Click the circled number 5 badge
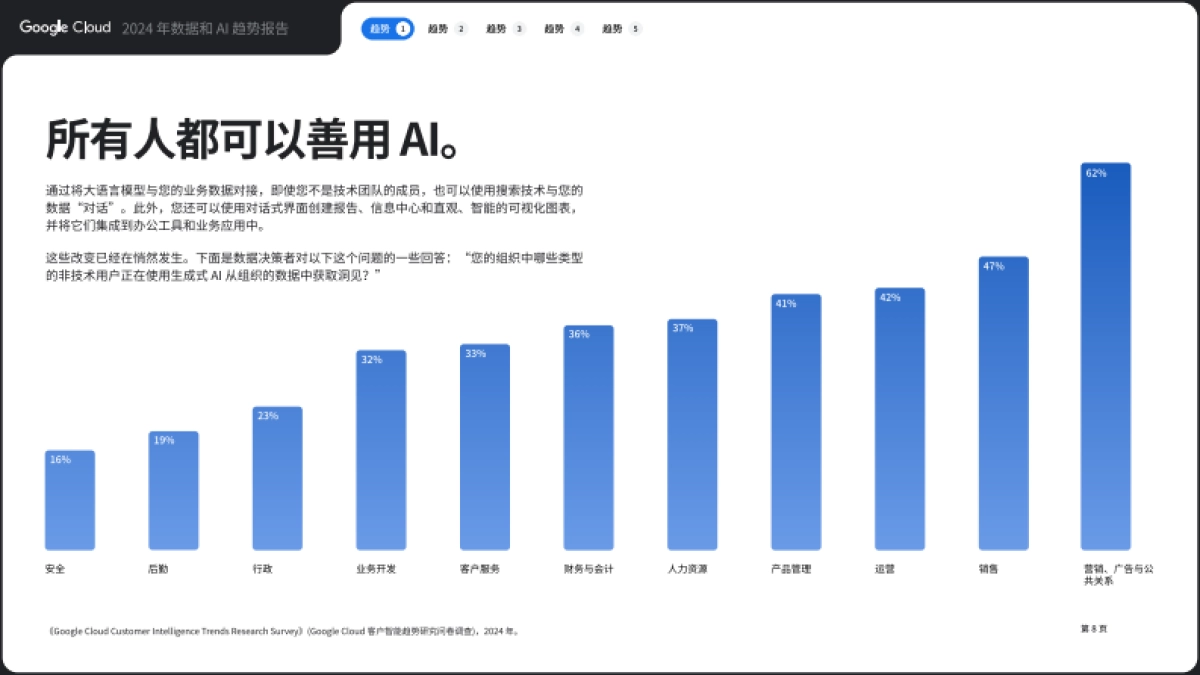Screen dimensions: 1200x675 (x=636, y=29)
